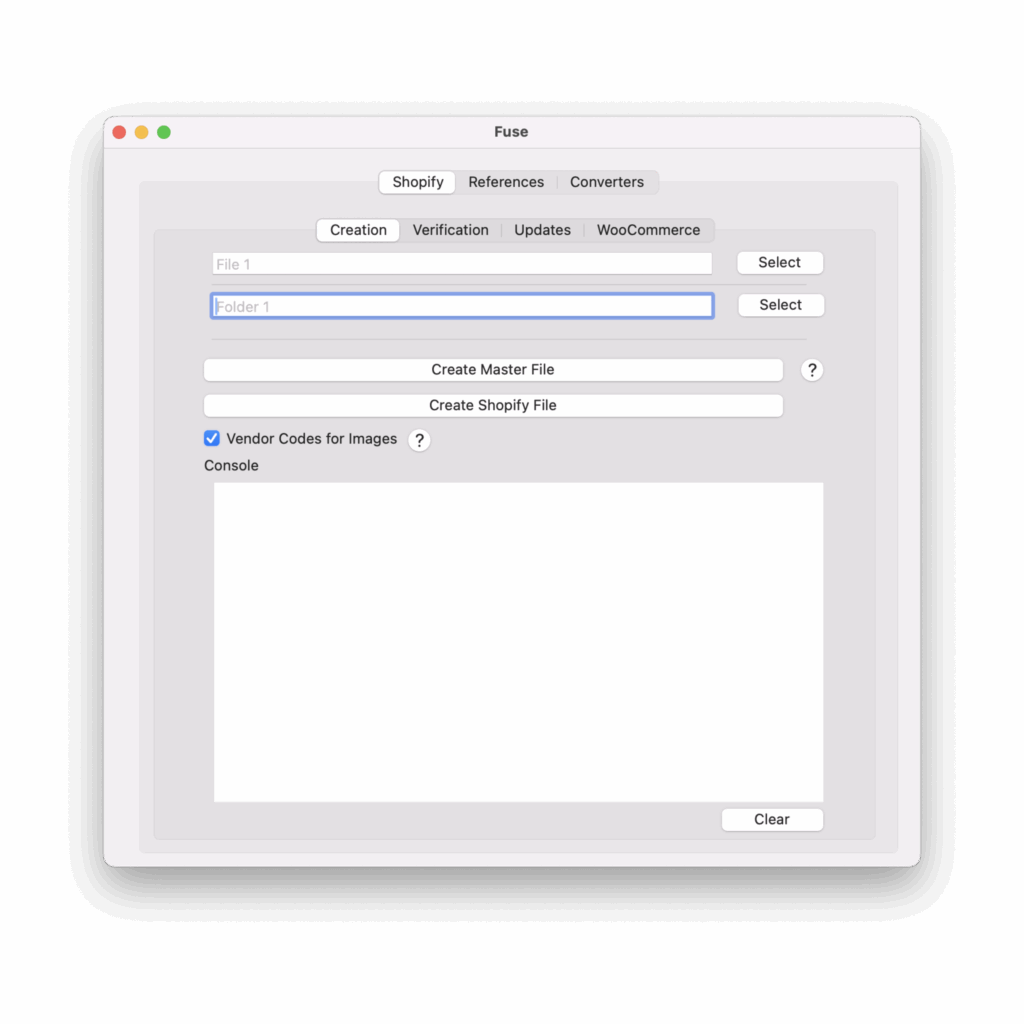
Task: Switch to the Verification sub-tab
Action: 450,230
